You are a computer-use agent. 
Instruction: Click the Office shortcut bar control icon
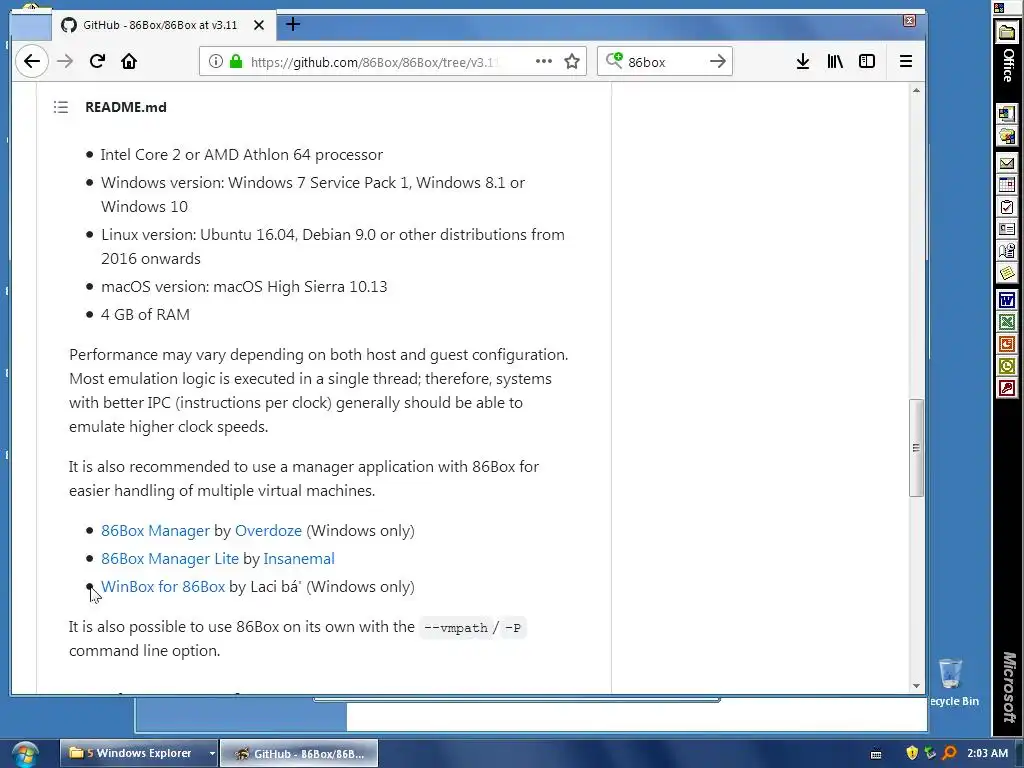click(x=999, y=8)
